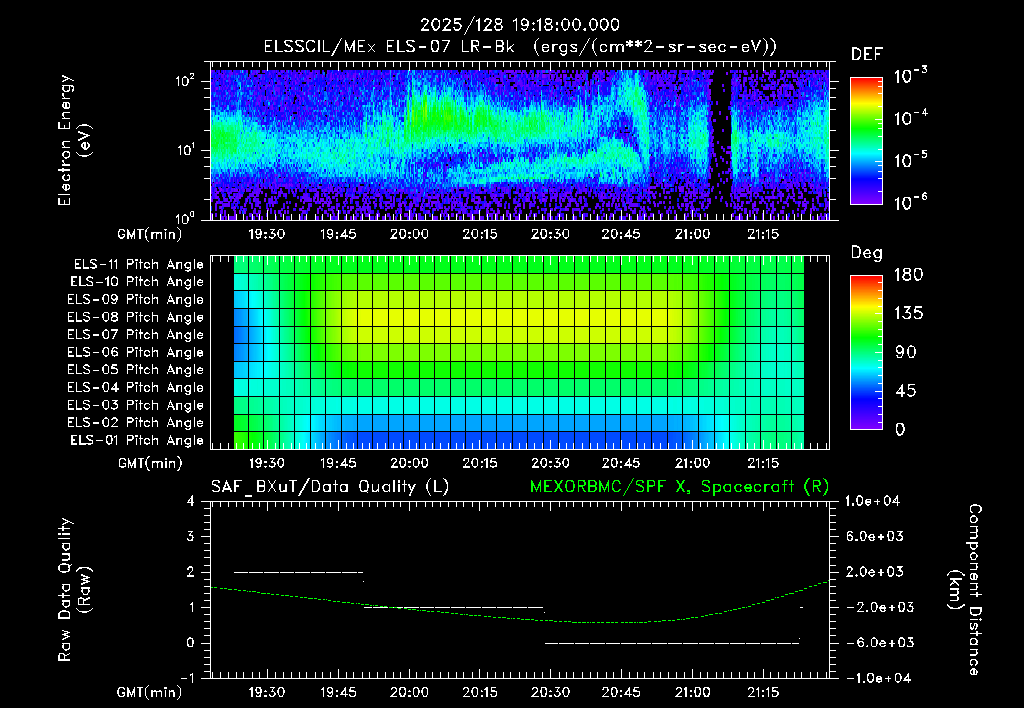Viewport: 1024px width, 708px height.
Task: Click the ELS-06 Pitch Angle row label
Action: (x=136, y=353)
